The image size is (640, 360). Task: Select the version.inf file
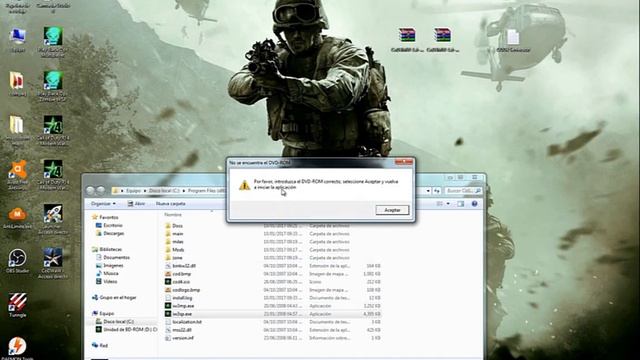(x=180, y=338)
